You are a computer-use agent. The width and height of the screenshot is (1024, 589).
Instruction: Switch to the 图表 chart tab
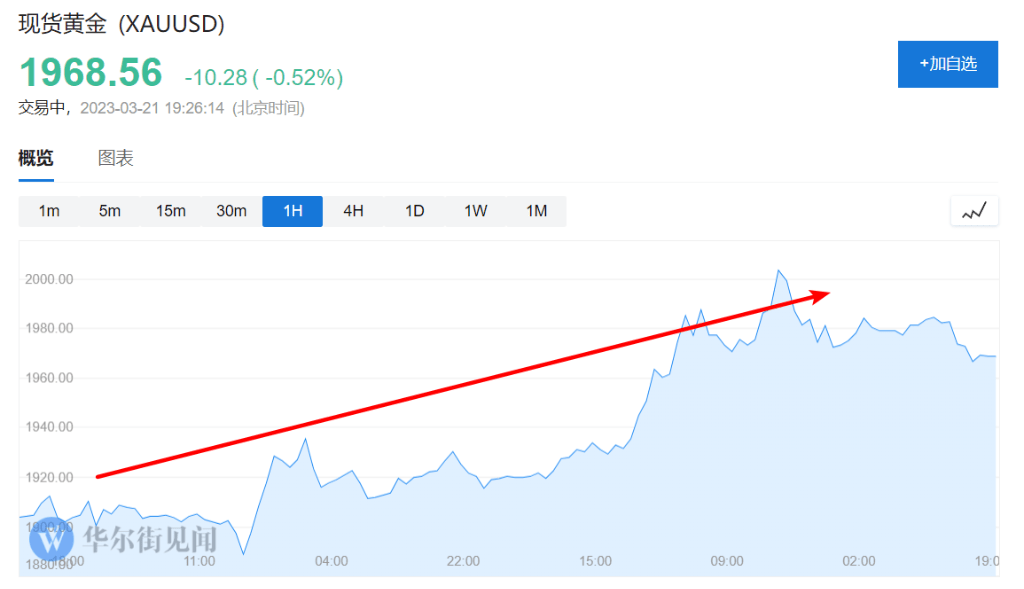[116, 158]
